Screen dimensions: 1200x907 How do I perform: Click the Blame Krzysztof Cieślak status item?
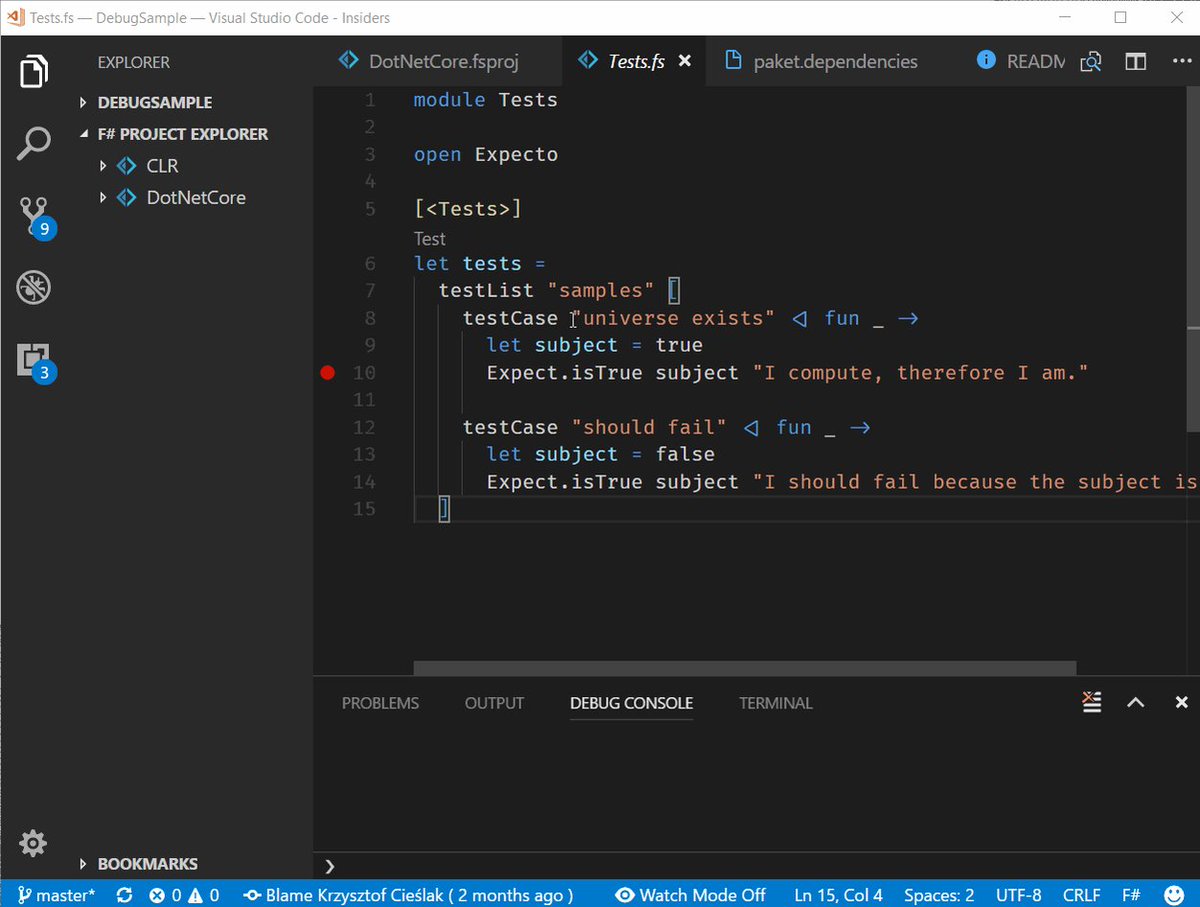(409, 895)
